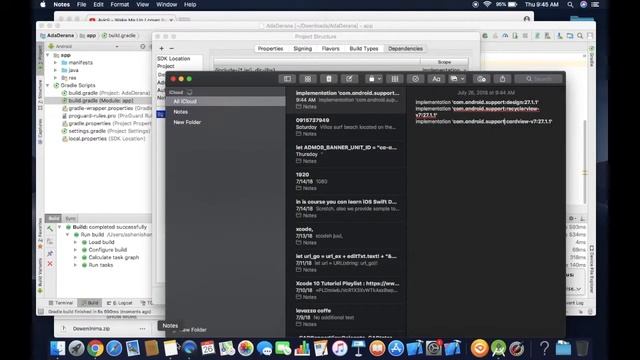The height and width of the screenshot is (360, 640).
Task: Switch to Dependencies tab in Project Structure
Action: click(405, 49)
